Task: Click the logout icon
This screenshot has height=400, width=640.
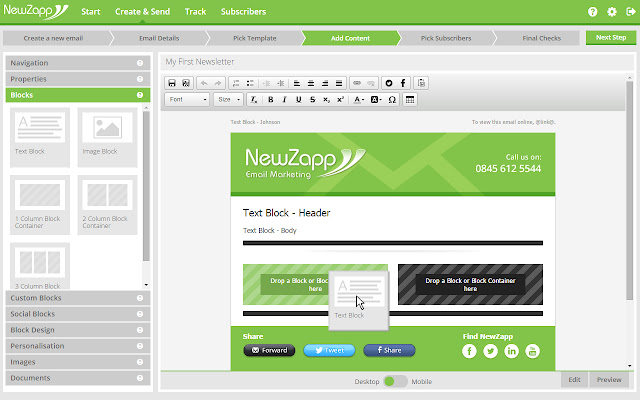Action: (631, 12)
